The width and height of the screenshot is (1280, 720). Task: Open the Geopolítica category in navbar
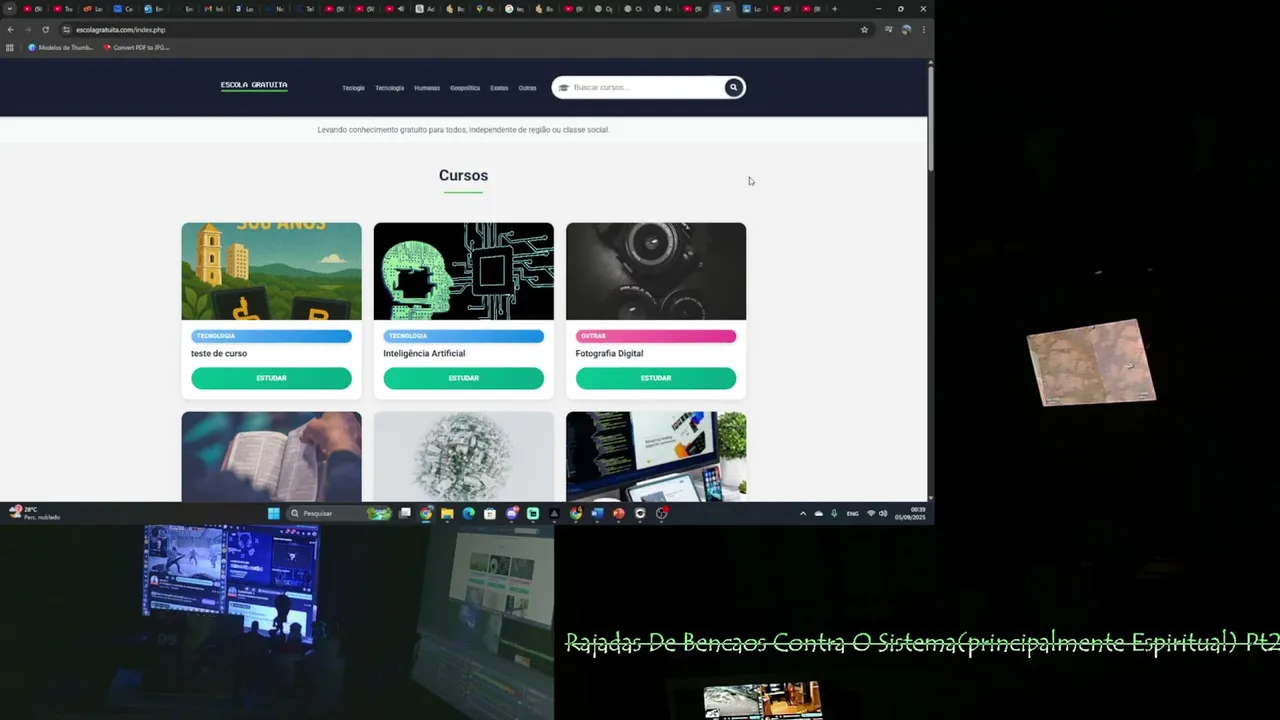[465, 88]
